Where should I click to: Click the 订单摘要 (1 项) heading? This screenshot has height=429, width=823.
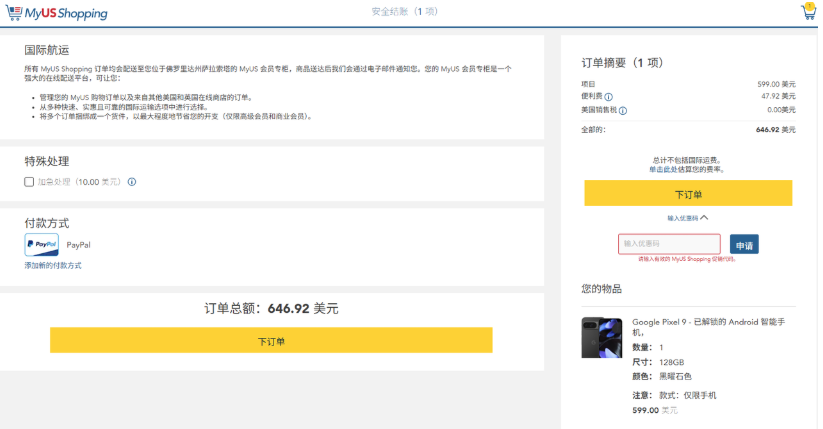(x=622, y=63)
